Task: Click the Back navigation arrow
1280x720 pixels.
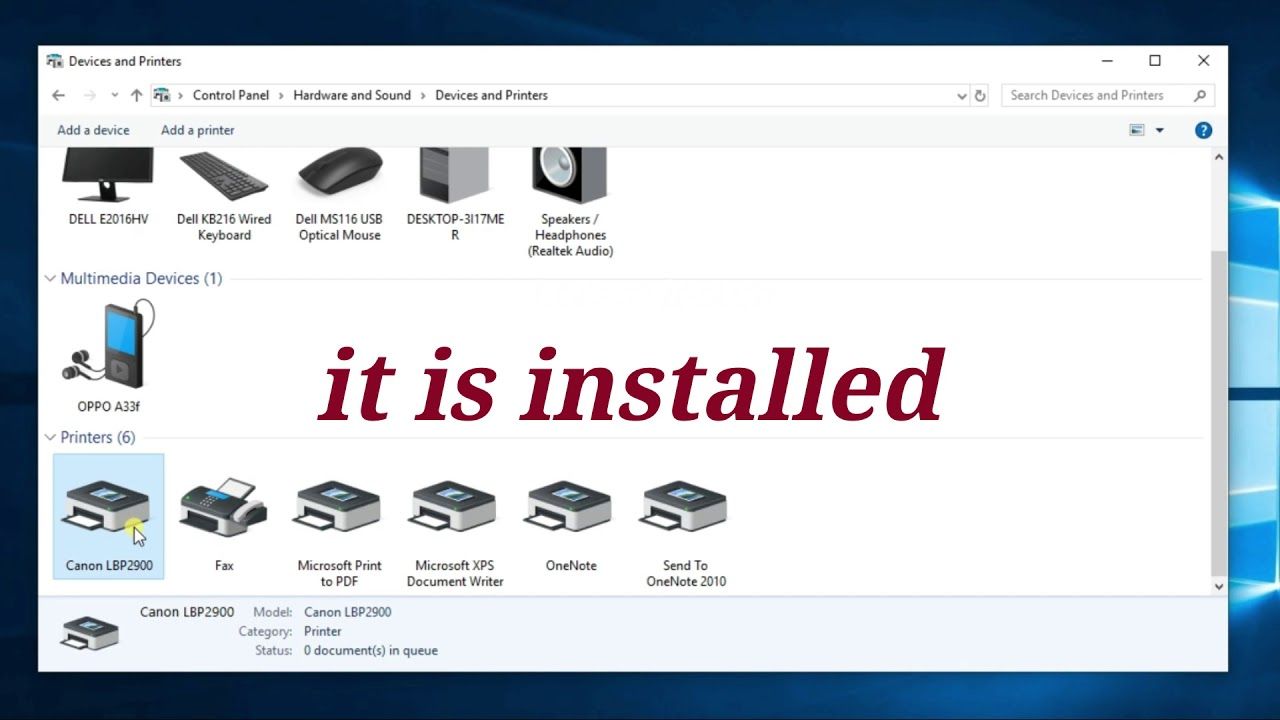Action: 58,96
